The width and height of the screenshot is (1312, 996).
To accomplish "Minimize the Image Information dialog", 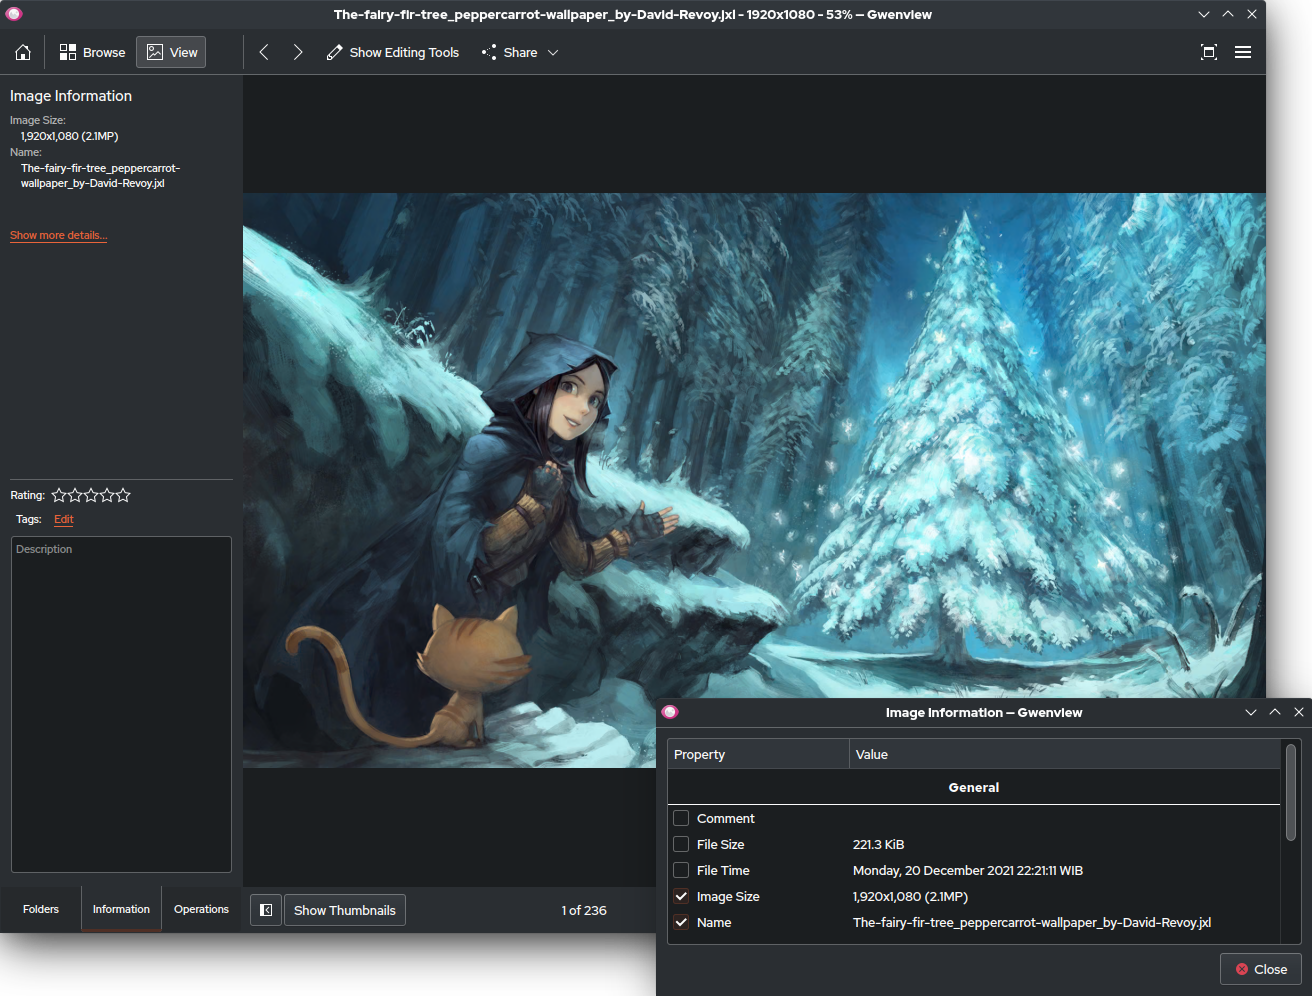I will click(x=1251, y=712).
